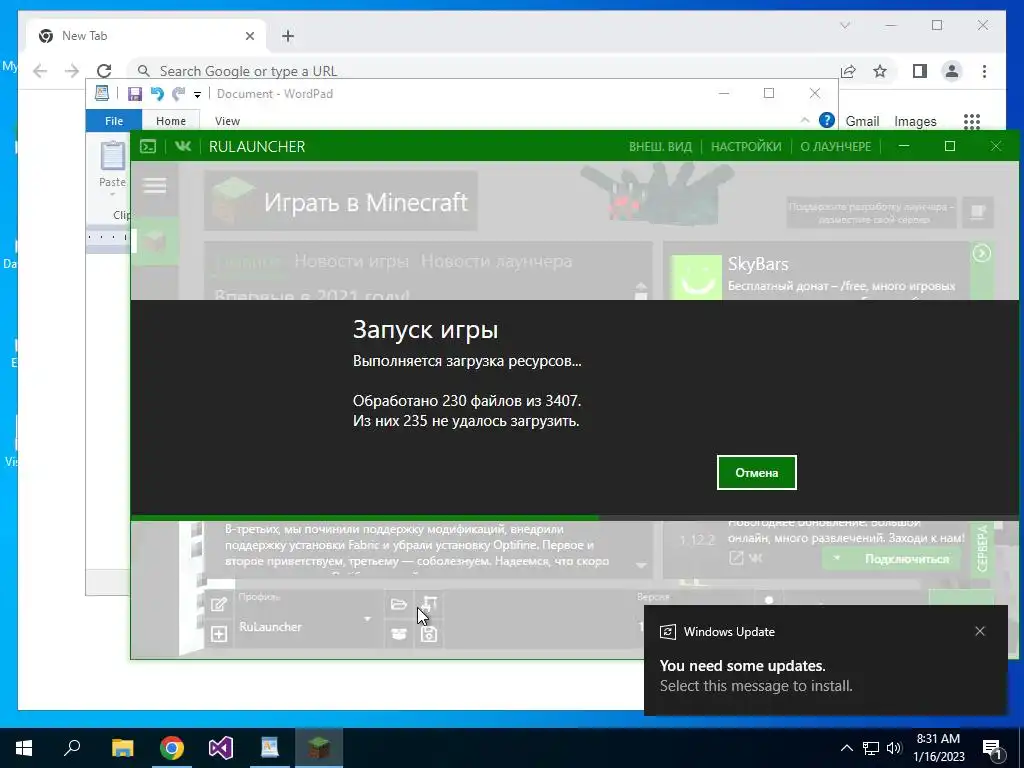This screenshot has width=1024, height=768.
Task: Click the Chrome address bar
Action: pyautogui.click(x=483, y=71)
